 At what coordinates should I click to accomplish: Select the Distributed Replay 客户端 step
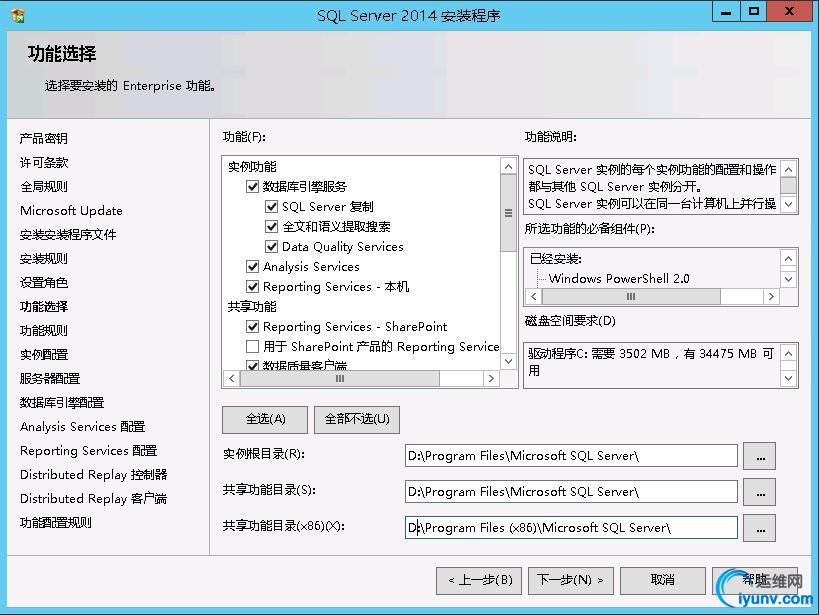93,499
